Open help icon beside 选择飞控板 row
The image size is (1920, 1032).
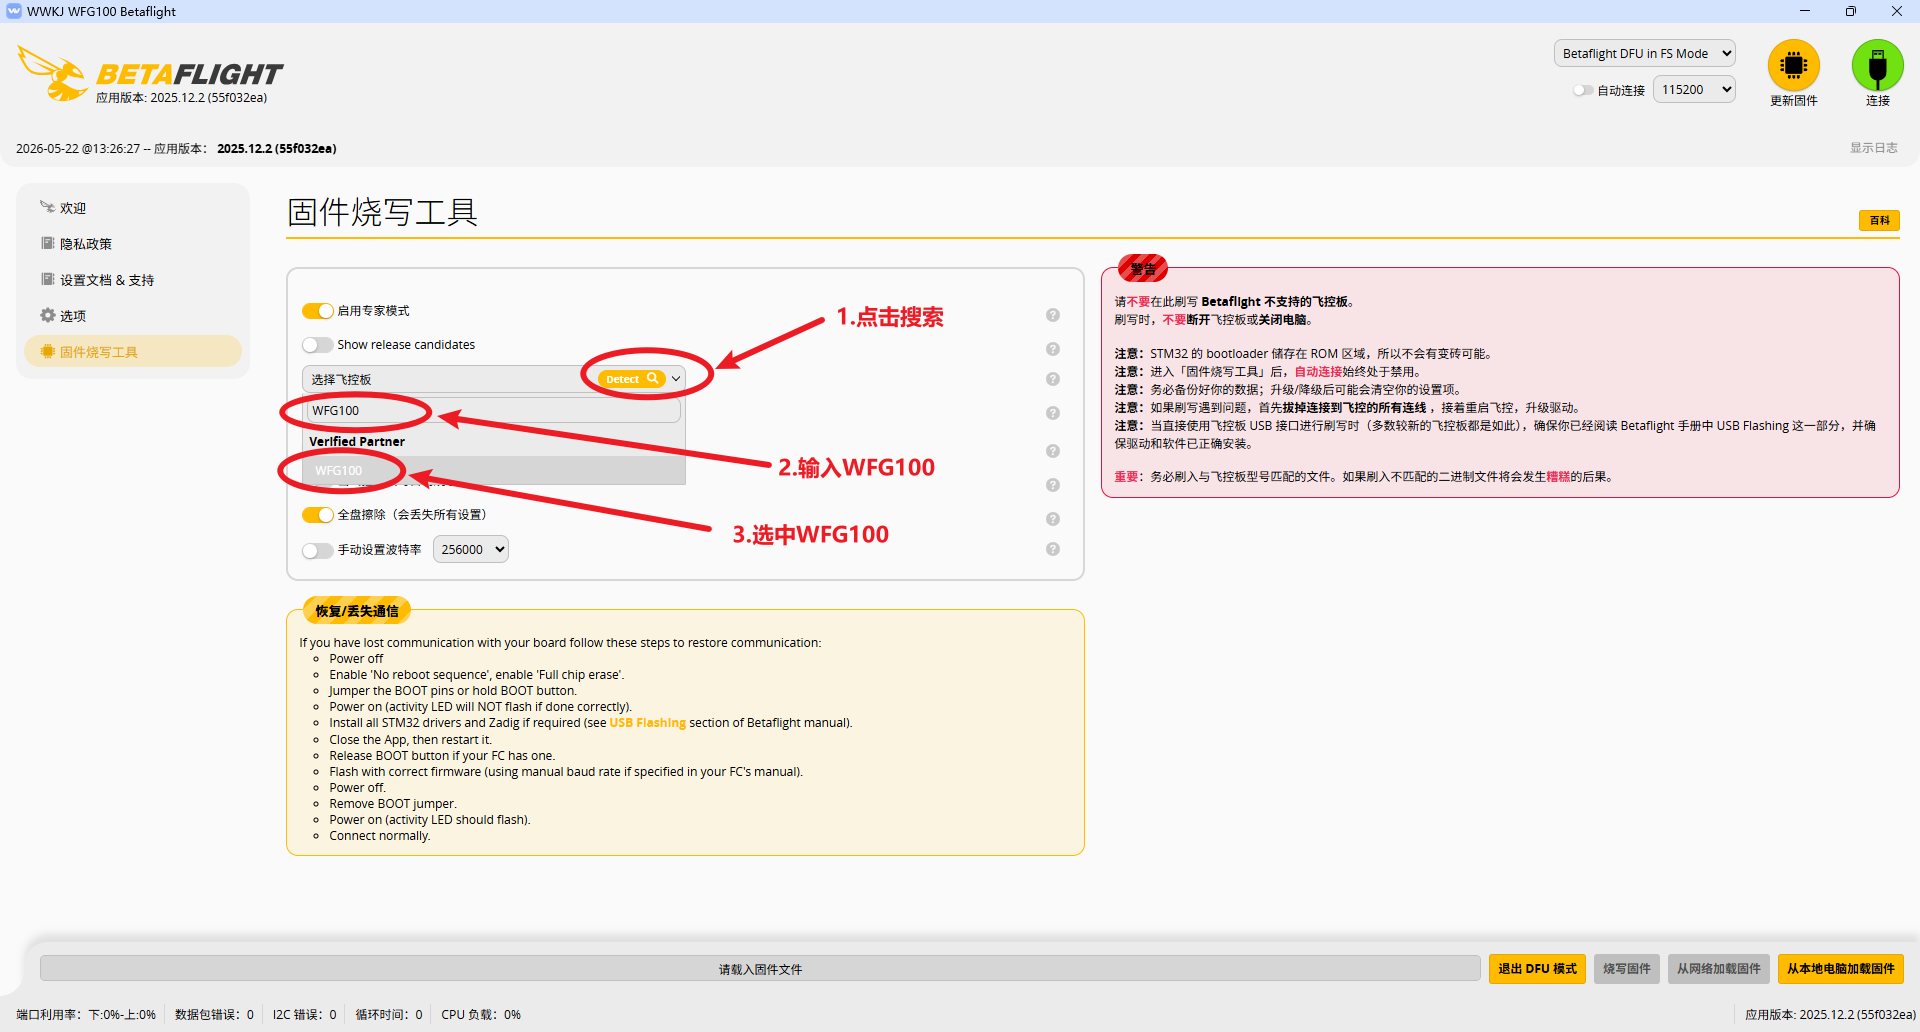tap(1053, 379)
